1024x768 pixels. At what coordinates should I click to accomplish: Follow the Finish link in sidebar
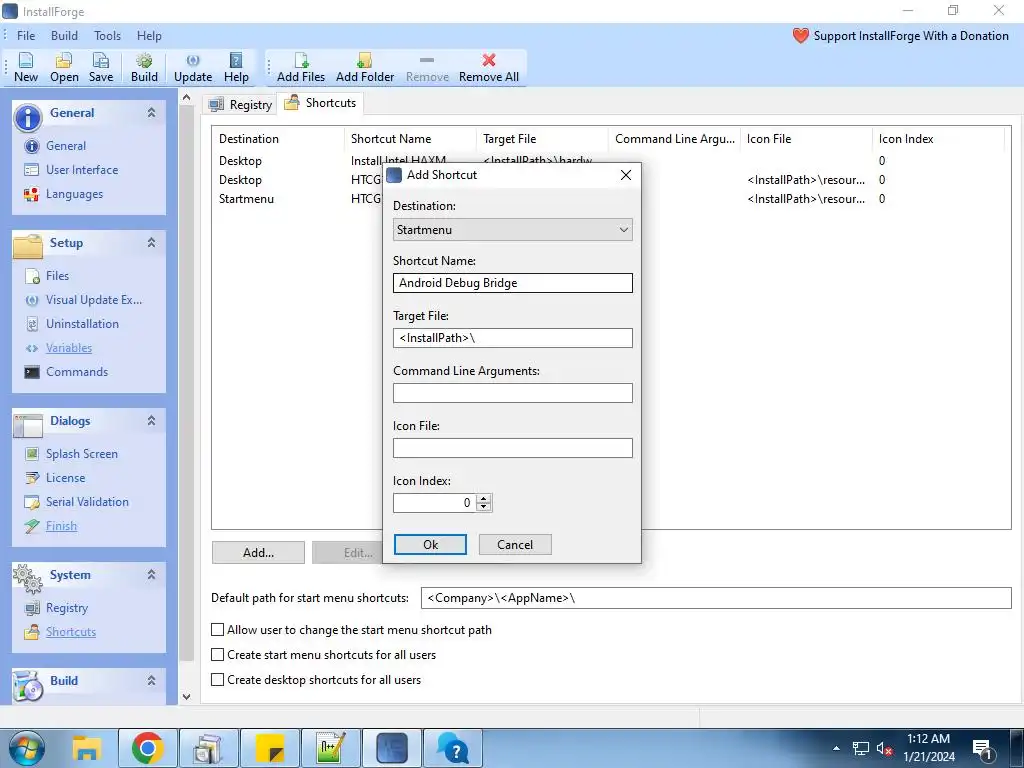61,526
